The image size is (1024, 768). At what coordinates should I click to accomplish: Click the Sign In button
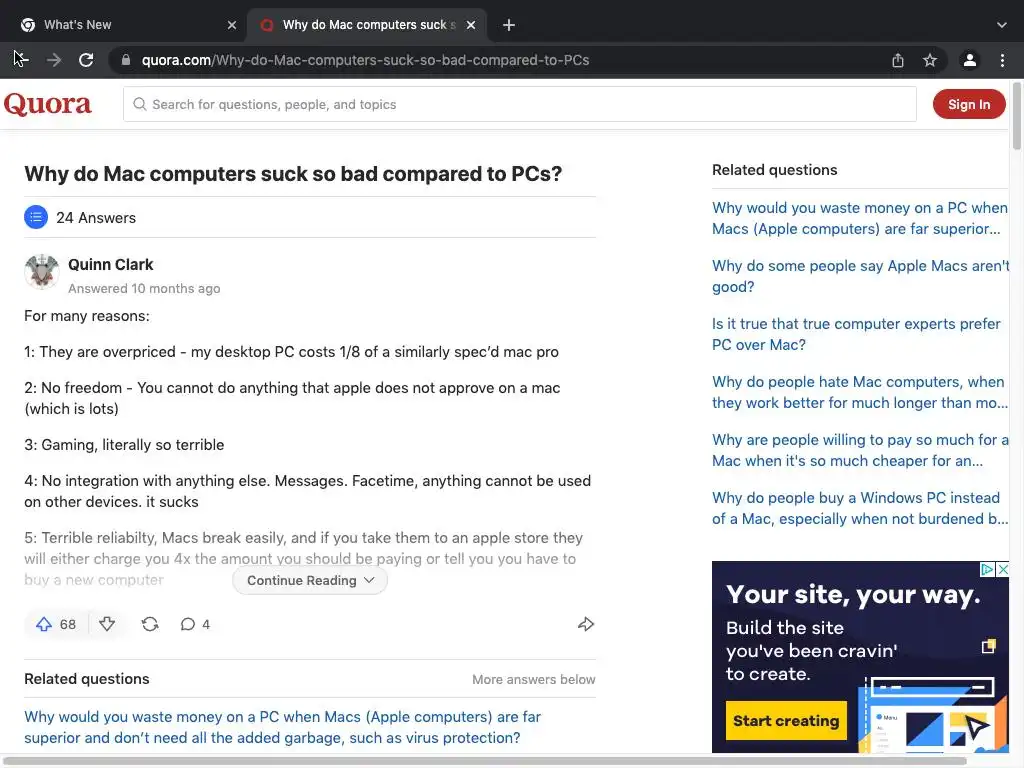[968, 104]
